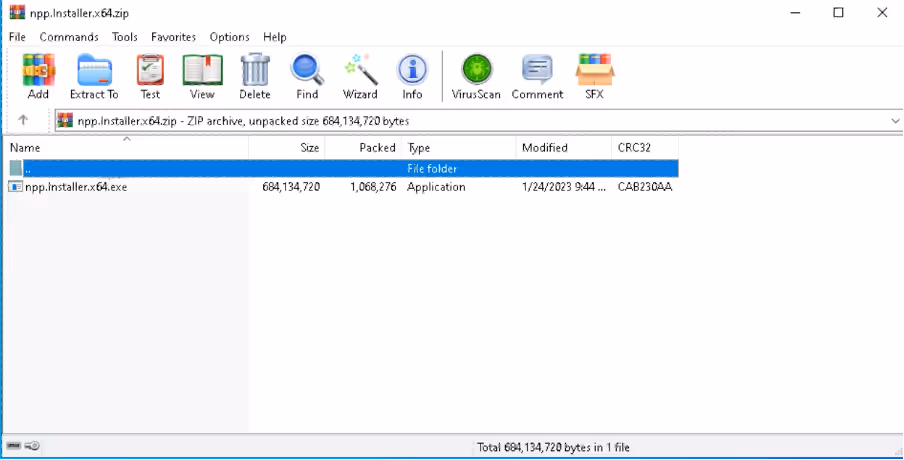Click the 1/24/2023 modified date cell
Screen dimensions: 904x460
[564, 187]
